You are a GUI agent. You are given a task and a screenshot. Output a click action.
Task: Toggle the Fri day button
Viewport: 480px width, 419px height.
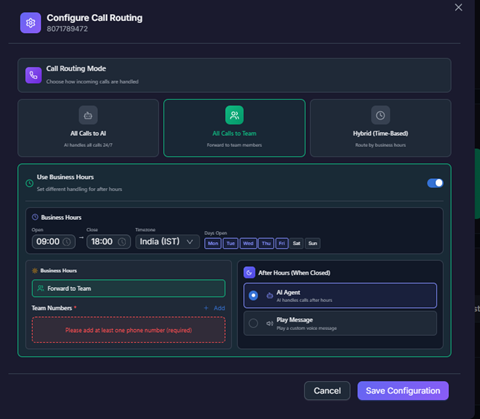282,243
